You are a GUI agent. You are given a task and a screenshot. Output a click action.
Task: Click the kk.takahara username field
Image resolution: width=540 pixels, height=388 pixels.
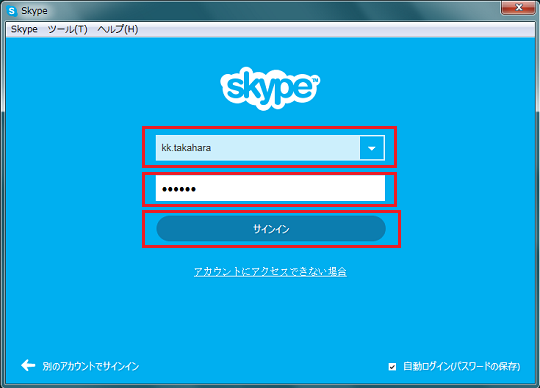pyautogui.click(x=258, y=148)
